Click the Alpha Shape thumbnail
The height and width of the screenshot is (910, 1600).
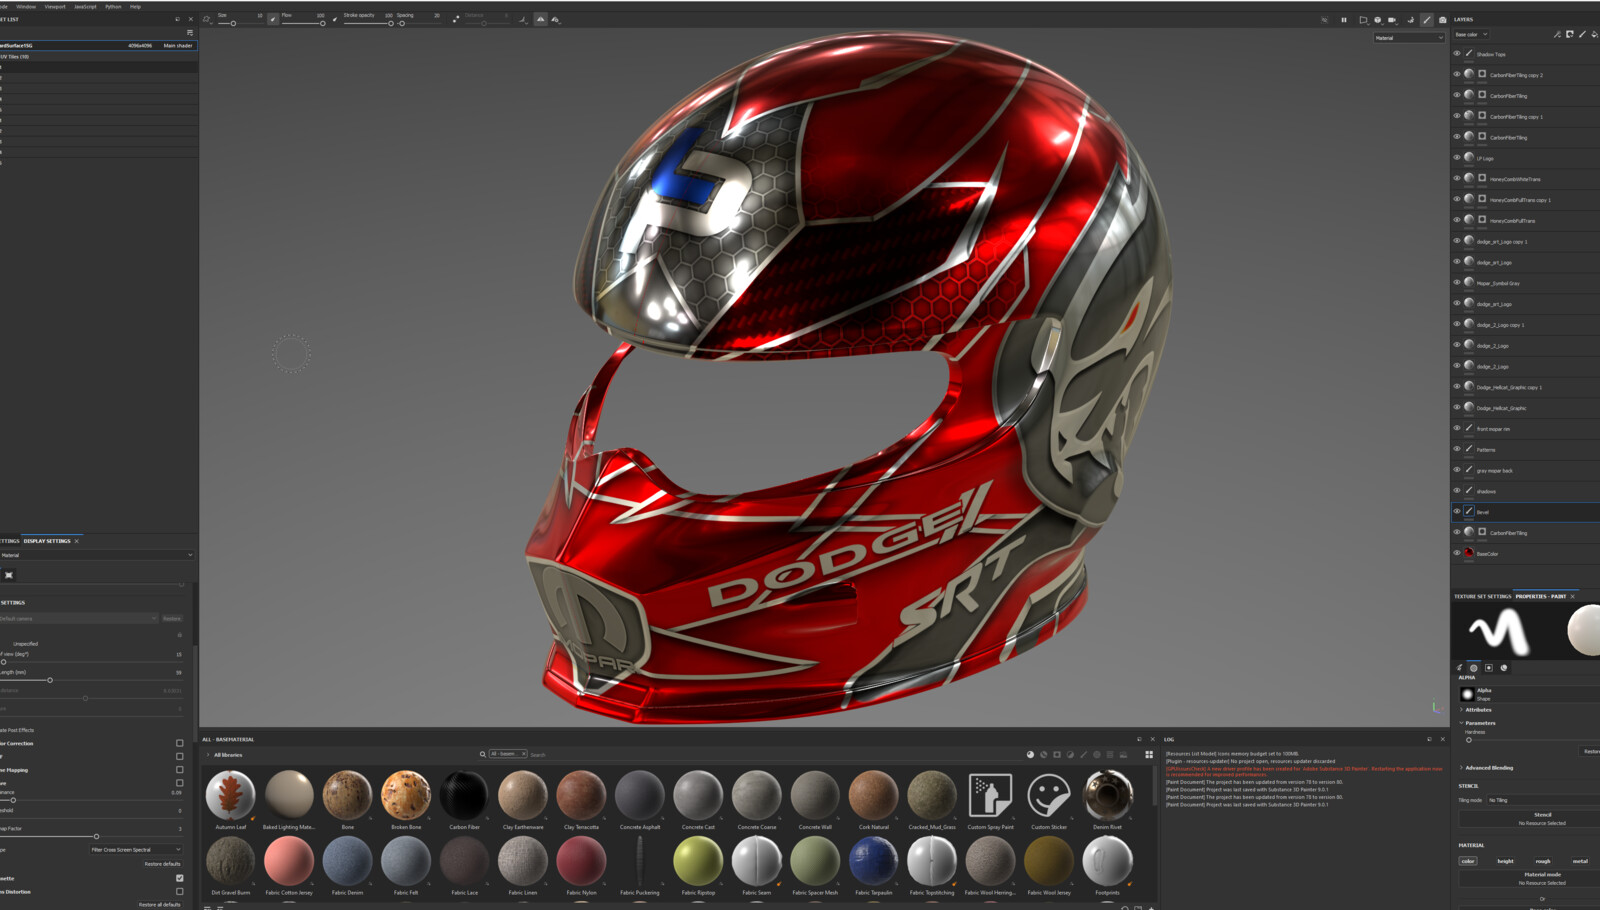1468,694
